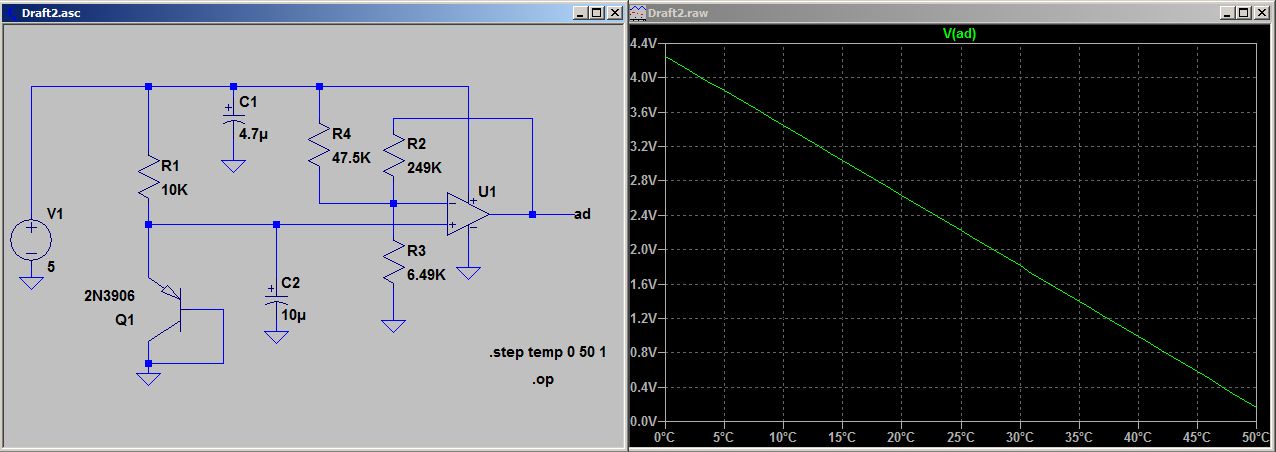Click the ground symbol below C1

[x=233, y=166]
